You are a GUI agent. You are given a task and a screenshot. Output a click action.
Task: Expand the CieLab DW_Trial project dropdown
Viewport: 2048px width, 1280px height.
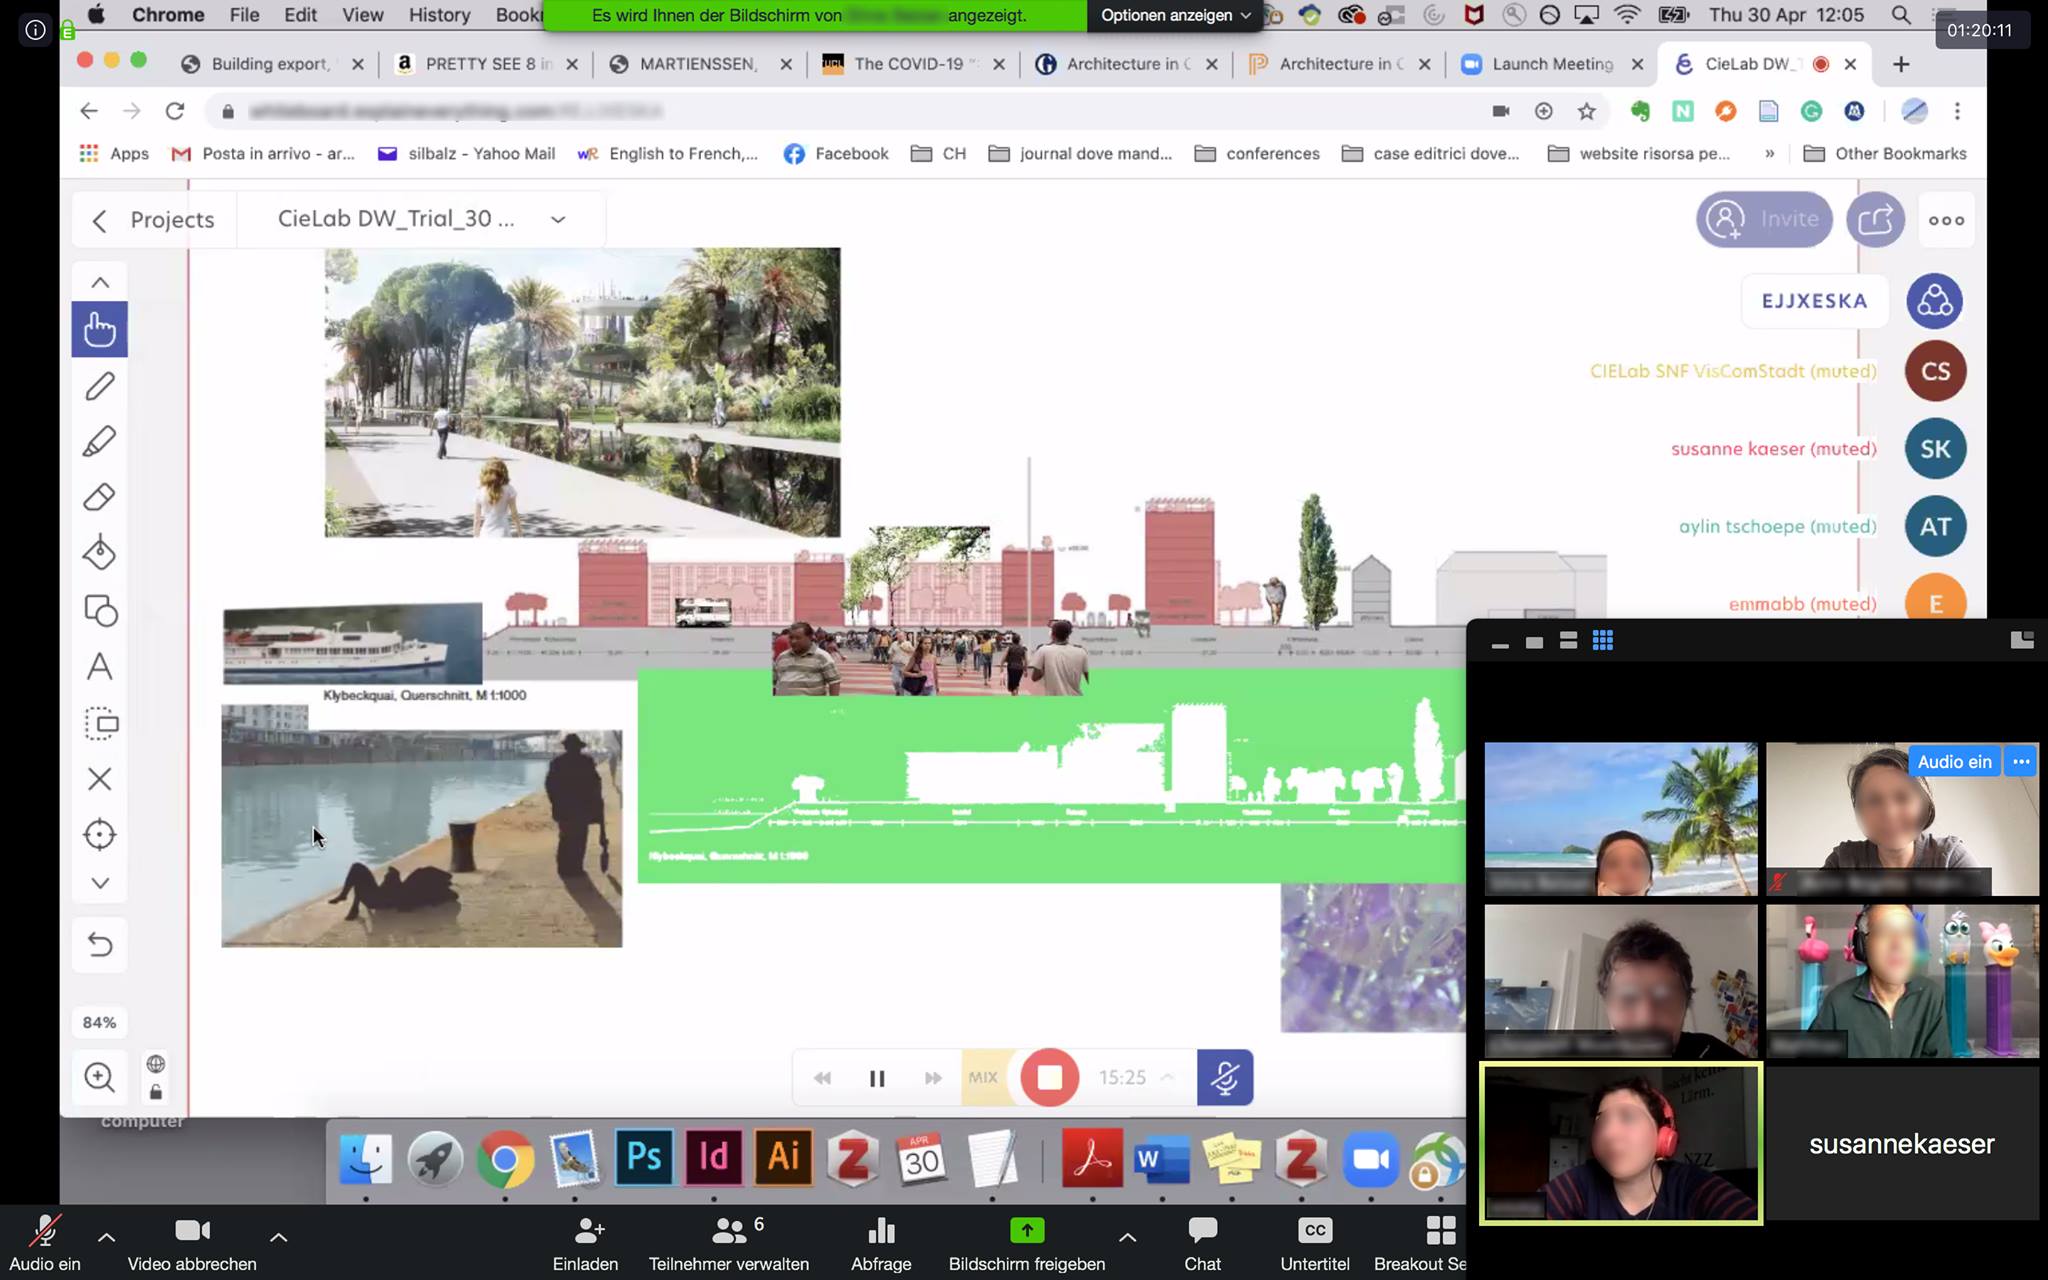tap(558, 220)
